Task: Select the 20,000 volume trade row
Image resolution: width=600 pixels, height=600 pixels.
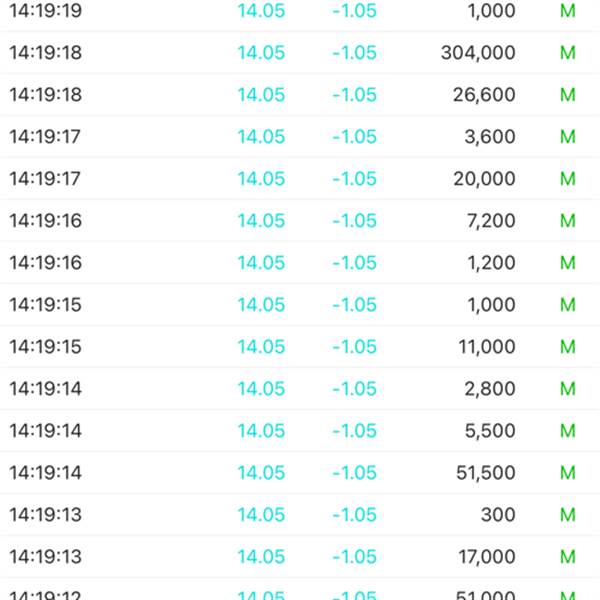Action: pos(300,179)
